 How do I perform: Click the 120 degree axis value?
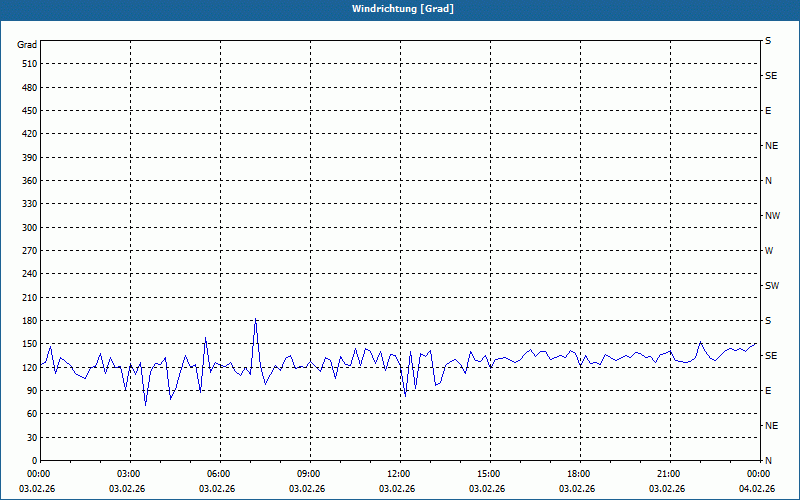30,367
